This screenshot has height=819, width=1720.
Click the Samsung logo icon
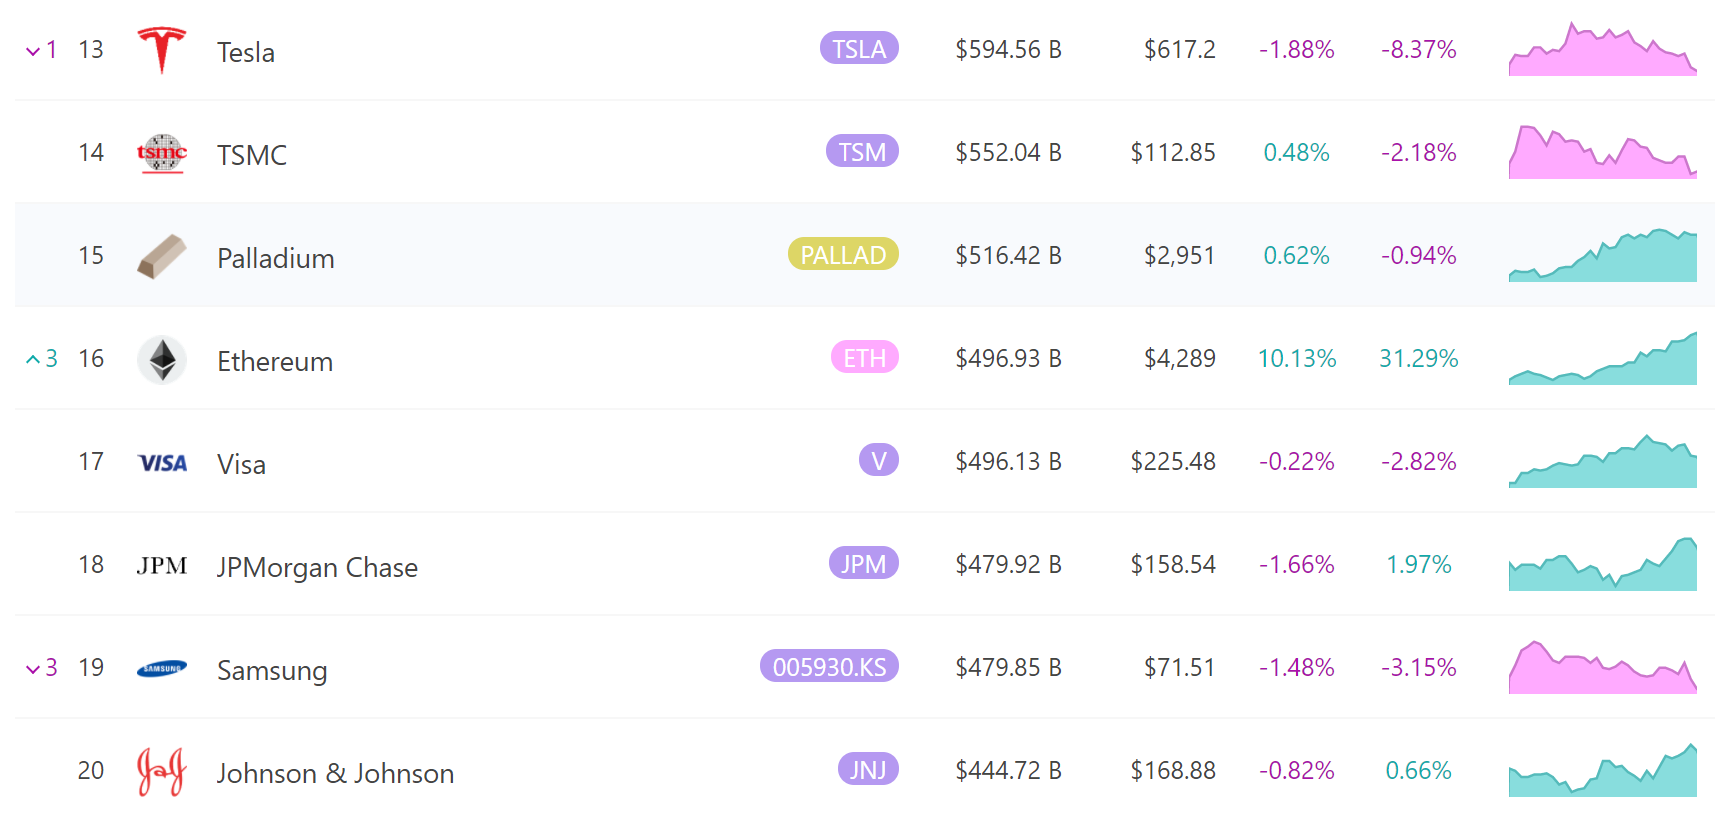[x=161, y=669]
